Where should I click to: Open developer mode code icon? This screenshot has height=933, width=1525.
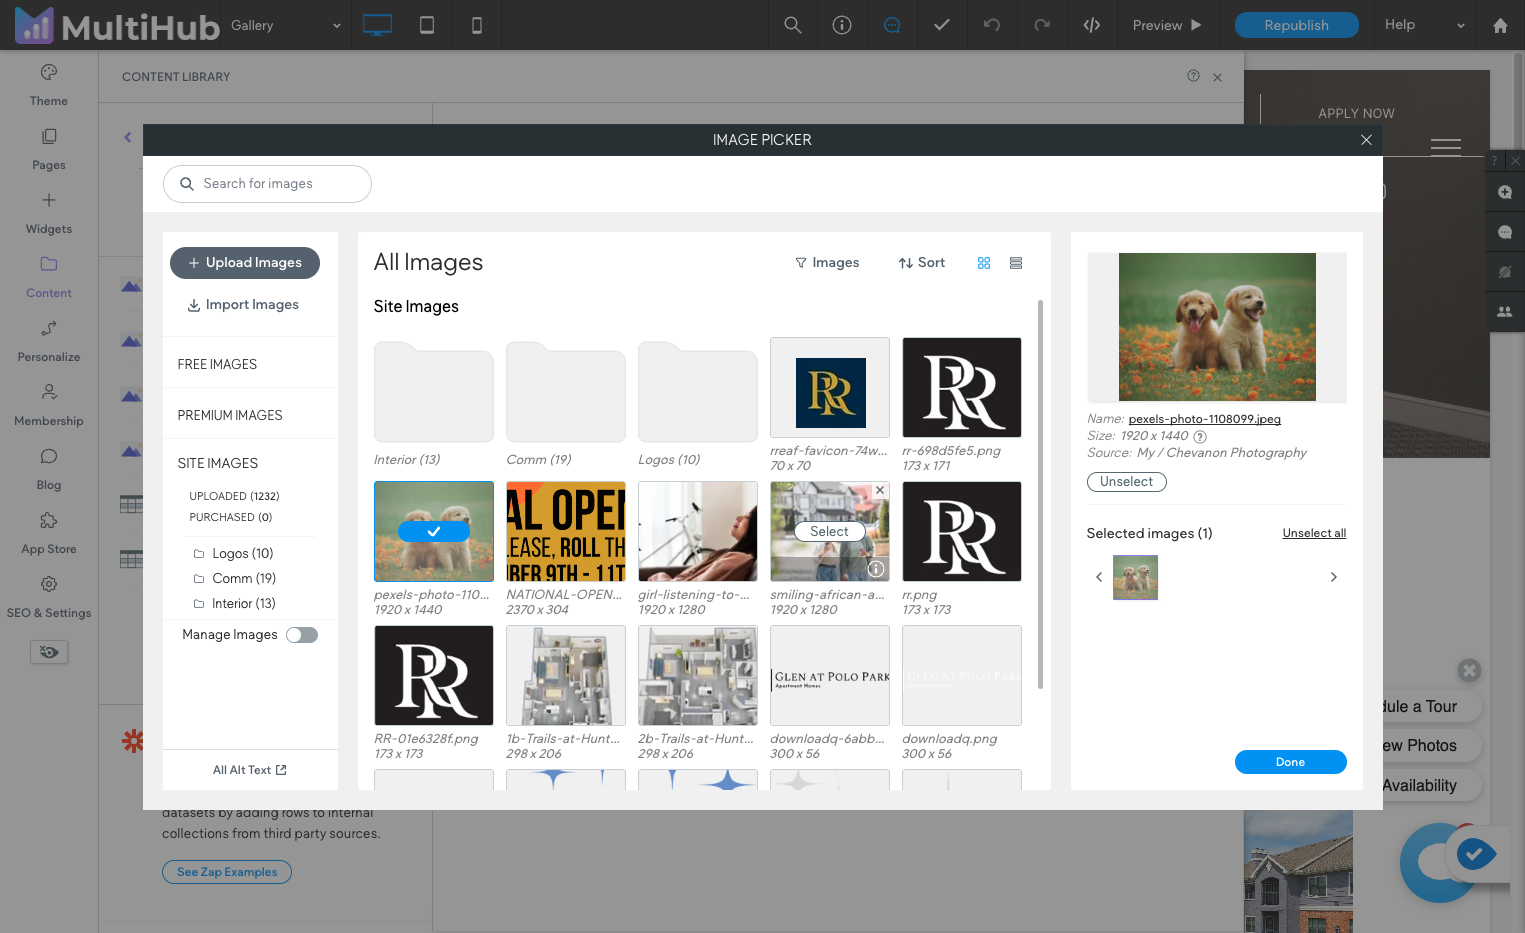[1092, 25]
